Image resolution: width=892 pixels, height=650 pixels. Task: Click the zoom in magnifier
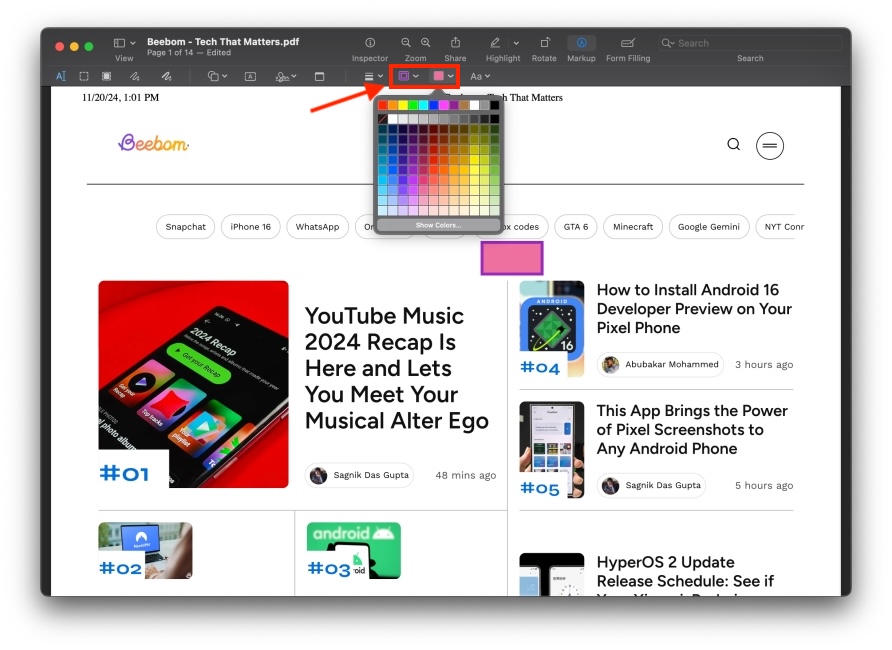pyautogui.click(x=426, y=43)
